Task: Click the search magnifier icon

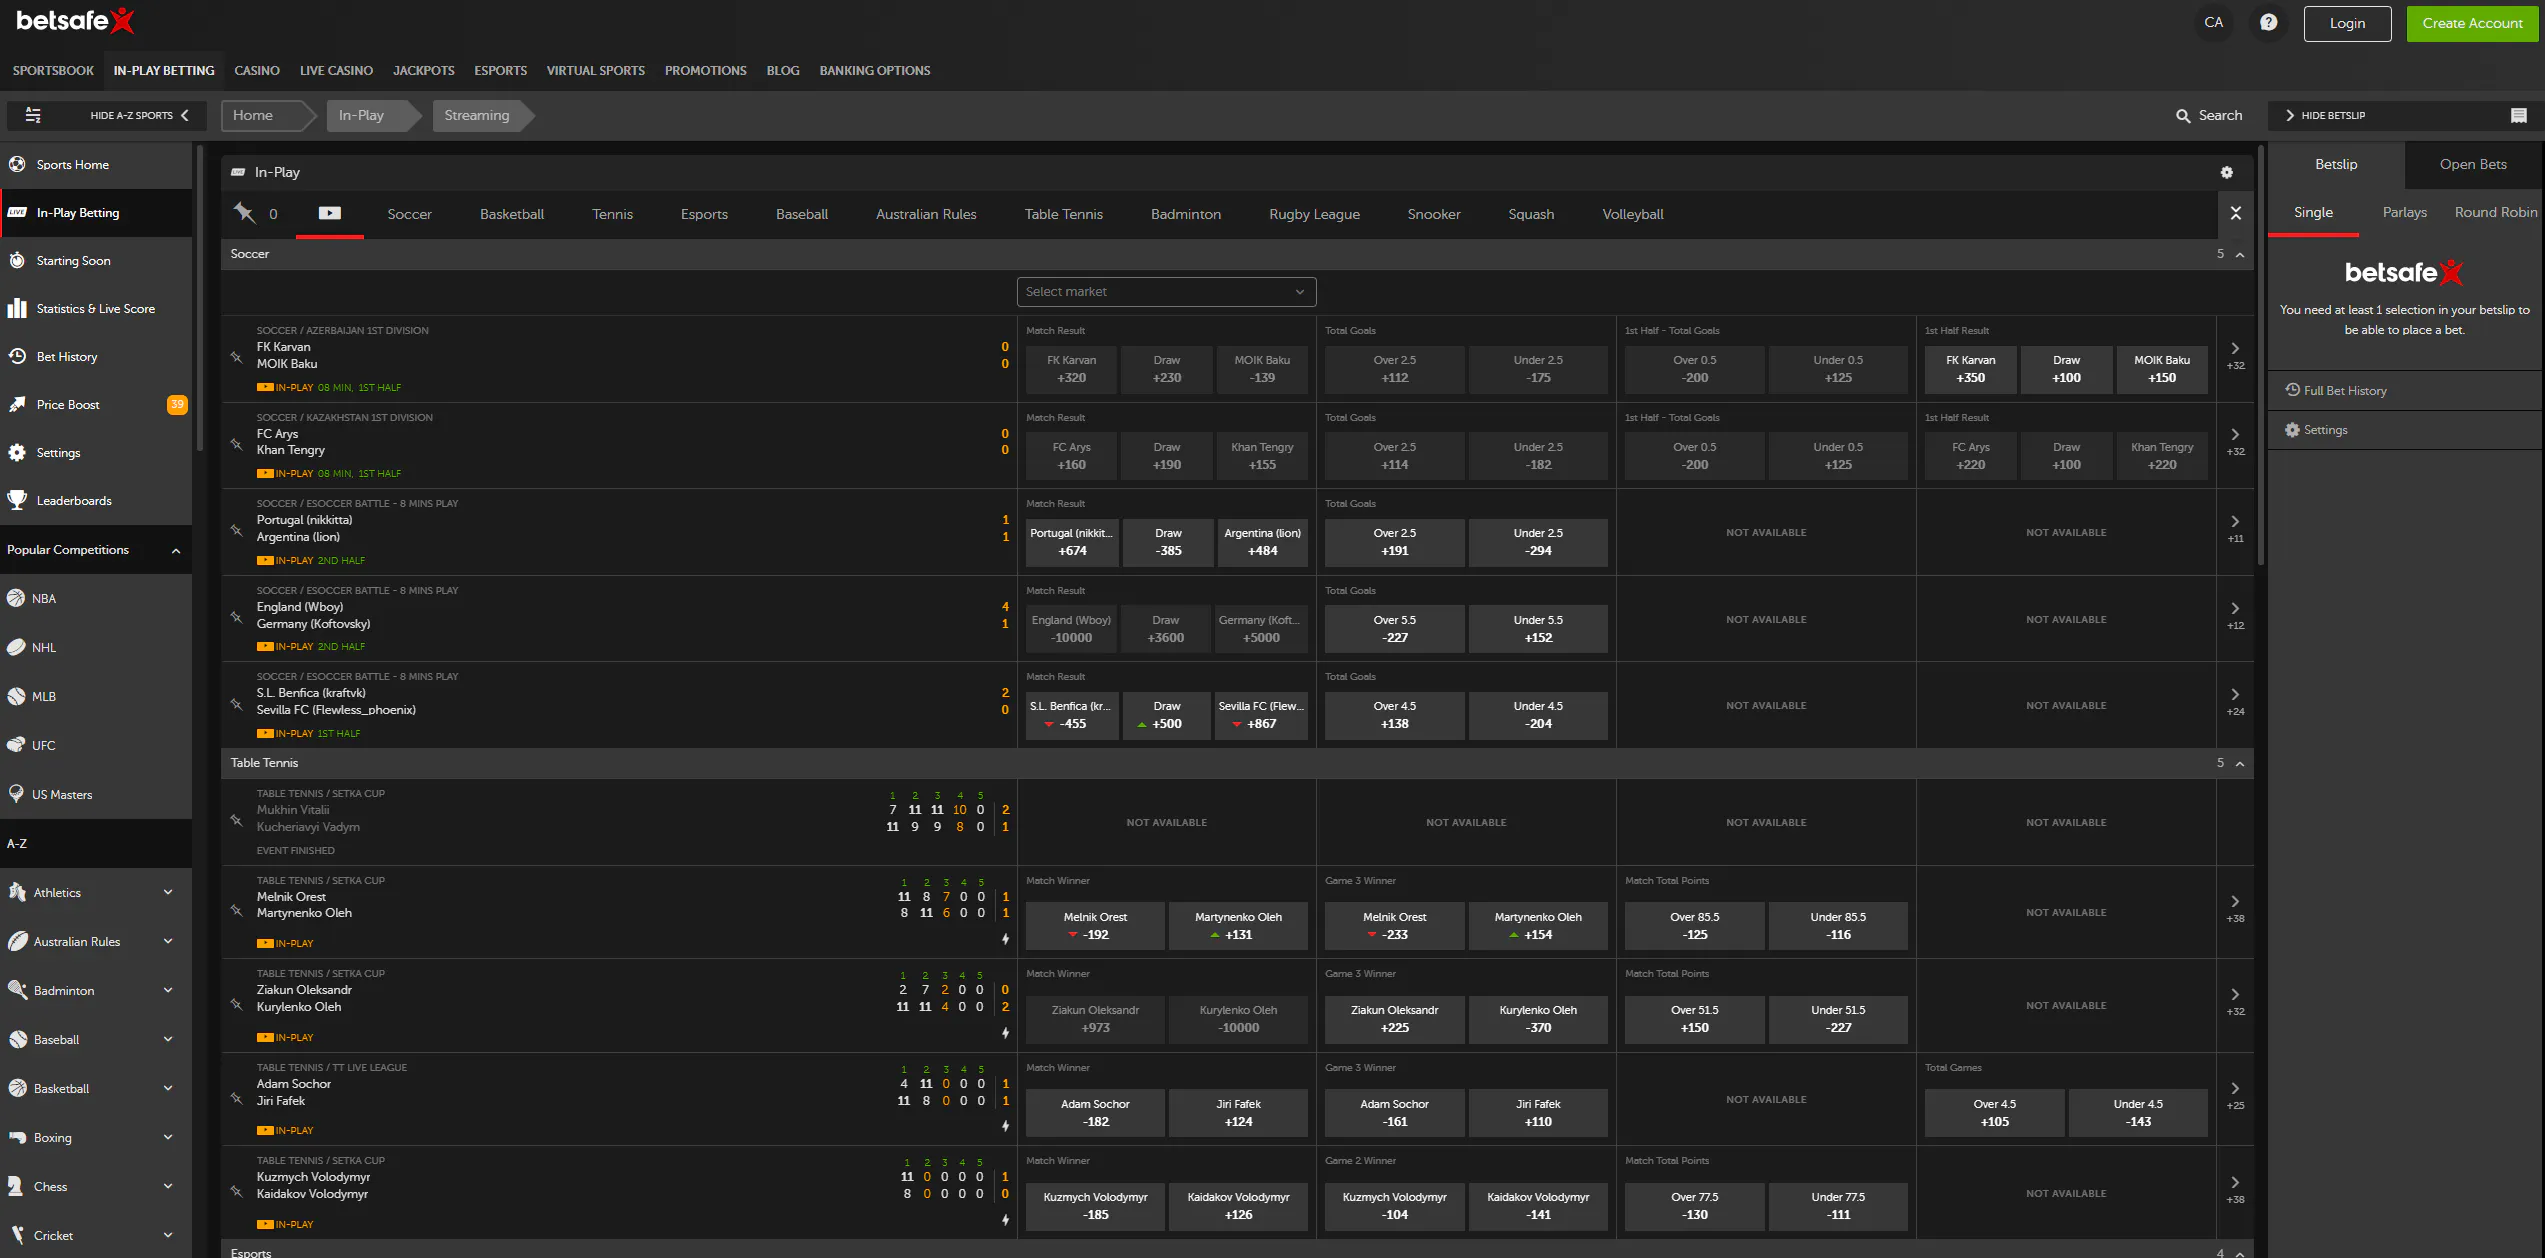Action: point(2183,116)
